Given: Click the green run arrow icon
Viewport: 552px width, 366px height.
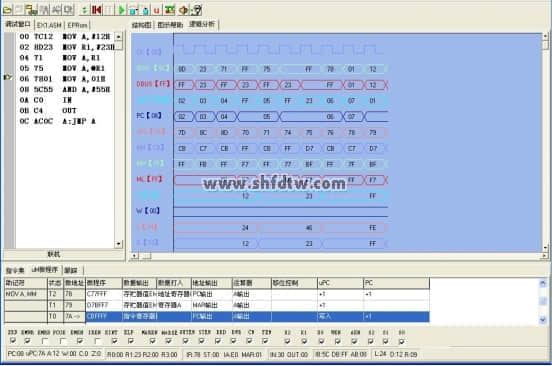Looking at the screenshot, I should pos(122,10).
